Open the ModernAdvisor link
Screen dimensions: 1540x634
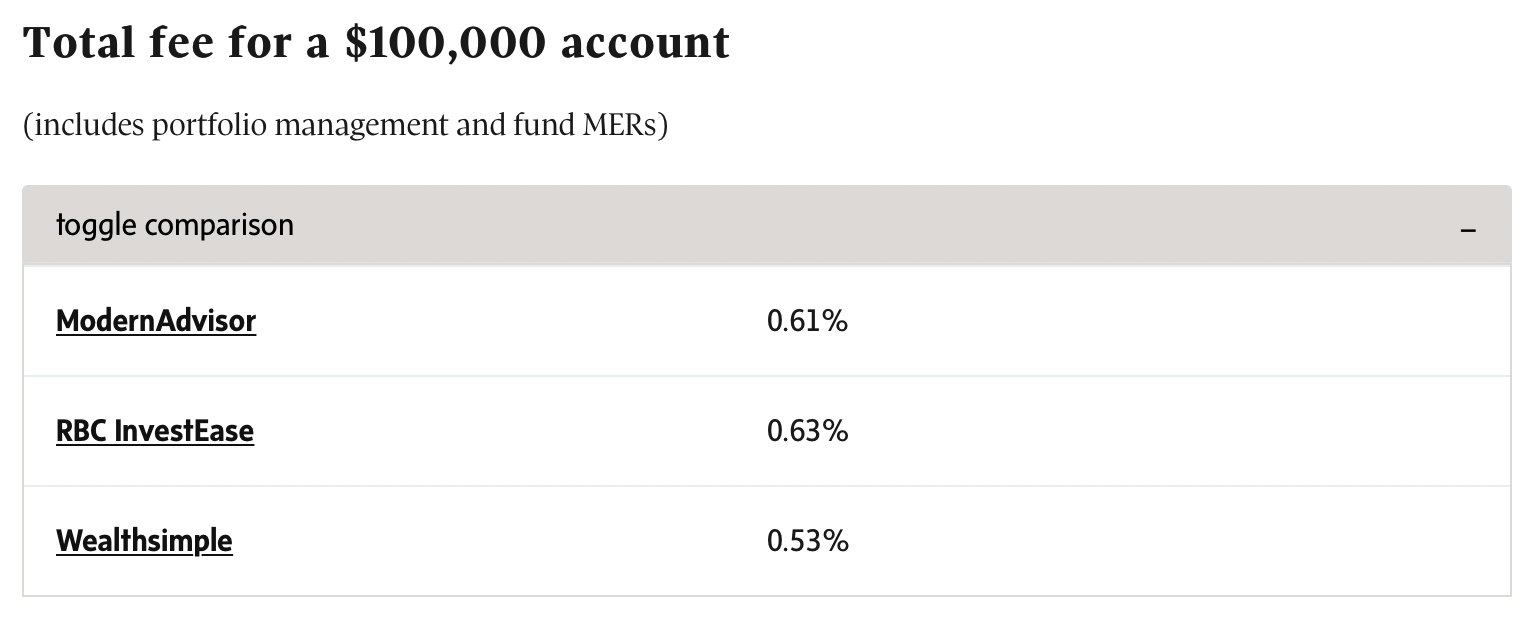click(x=156, y=321)
